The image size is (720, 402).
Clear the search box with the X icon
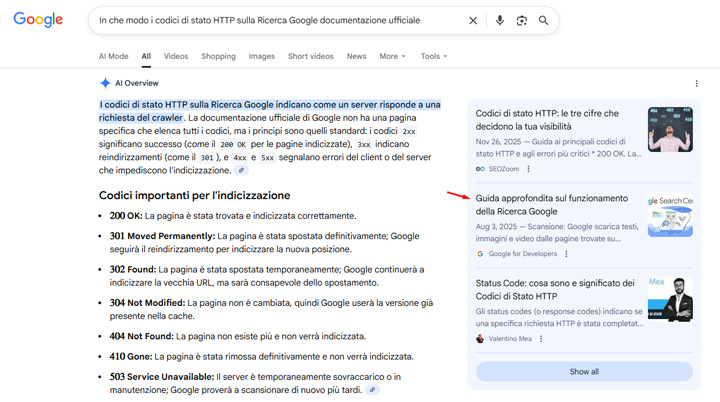pyautogui.click(x=473, y=20)
